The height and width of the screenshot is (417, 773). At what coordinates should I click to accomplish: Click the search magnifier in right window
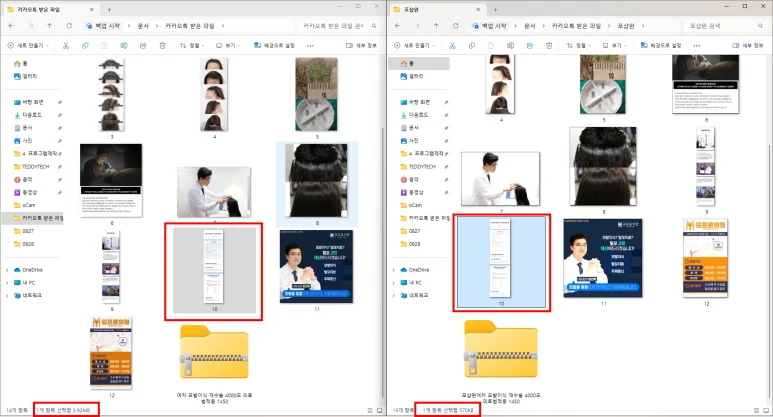click(761, 26)
